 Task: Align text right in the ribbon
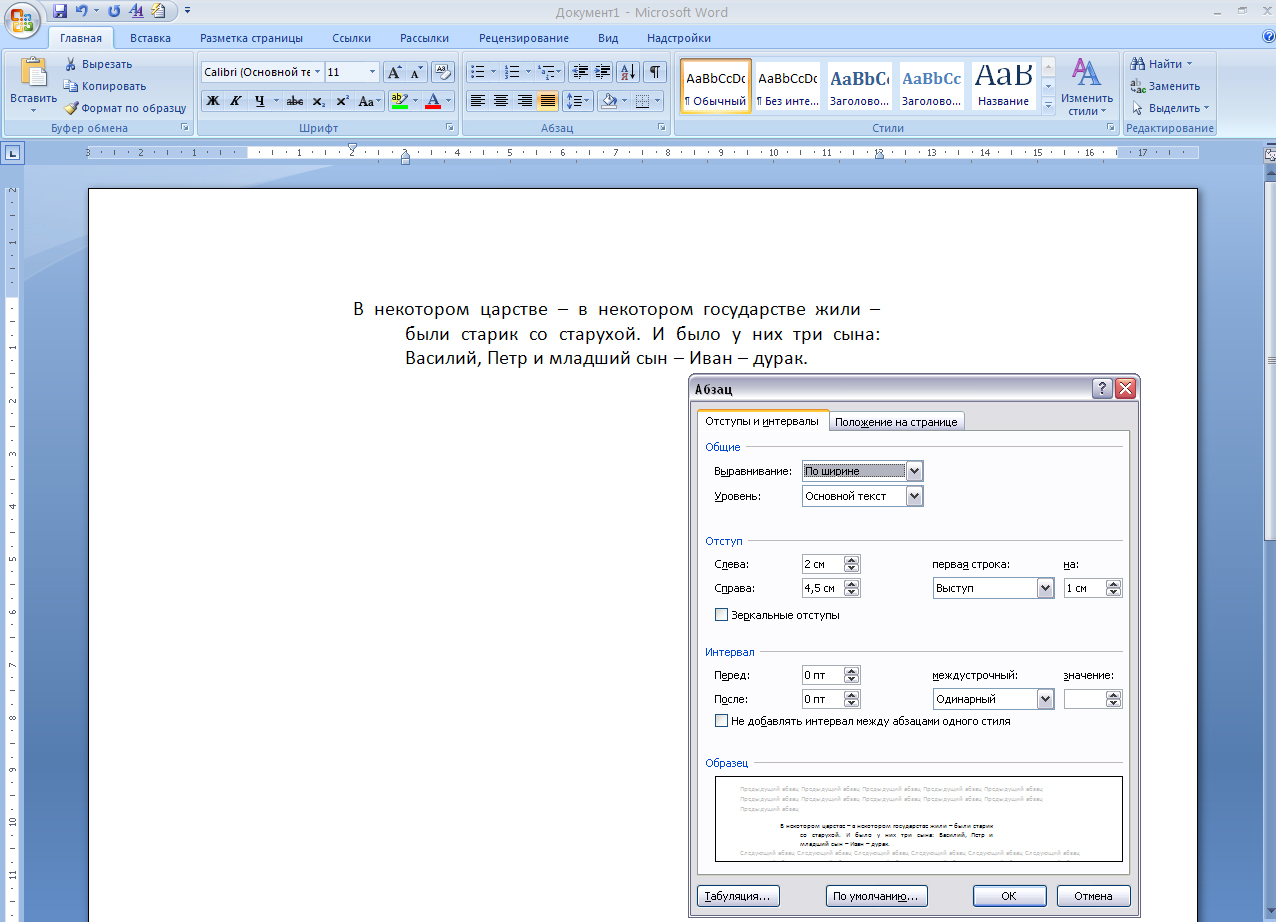tap(524, 101)
